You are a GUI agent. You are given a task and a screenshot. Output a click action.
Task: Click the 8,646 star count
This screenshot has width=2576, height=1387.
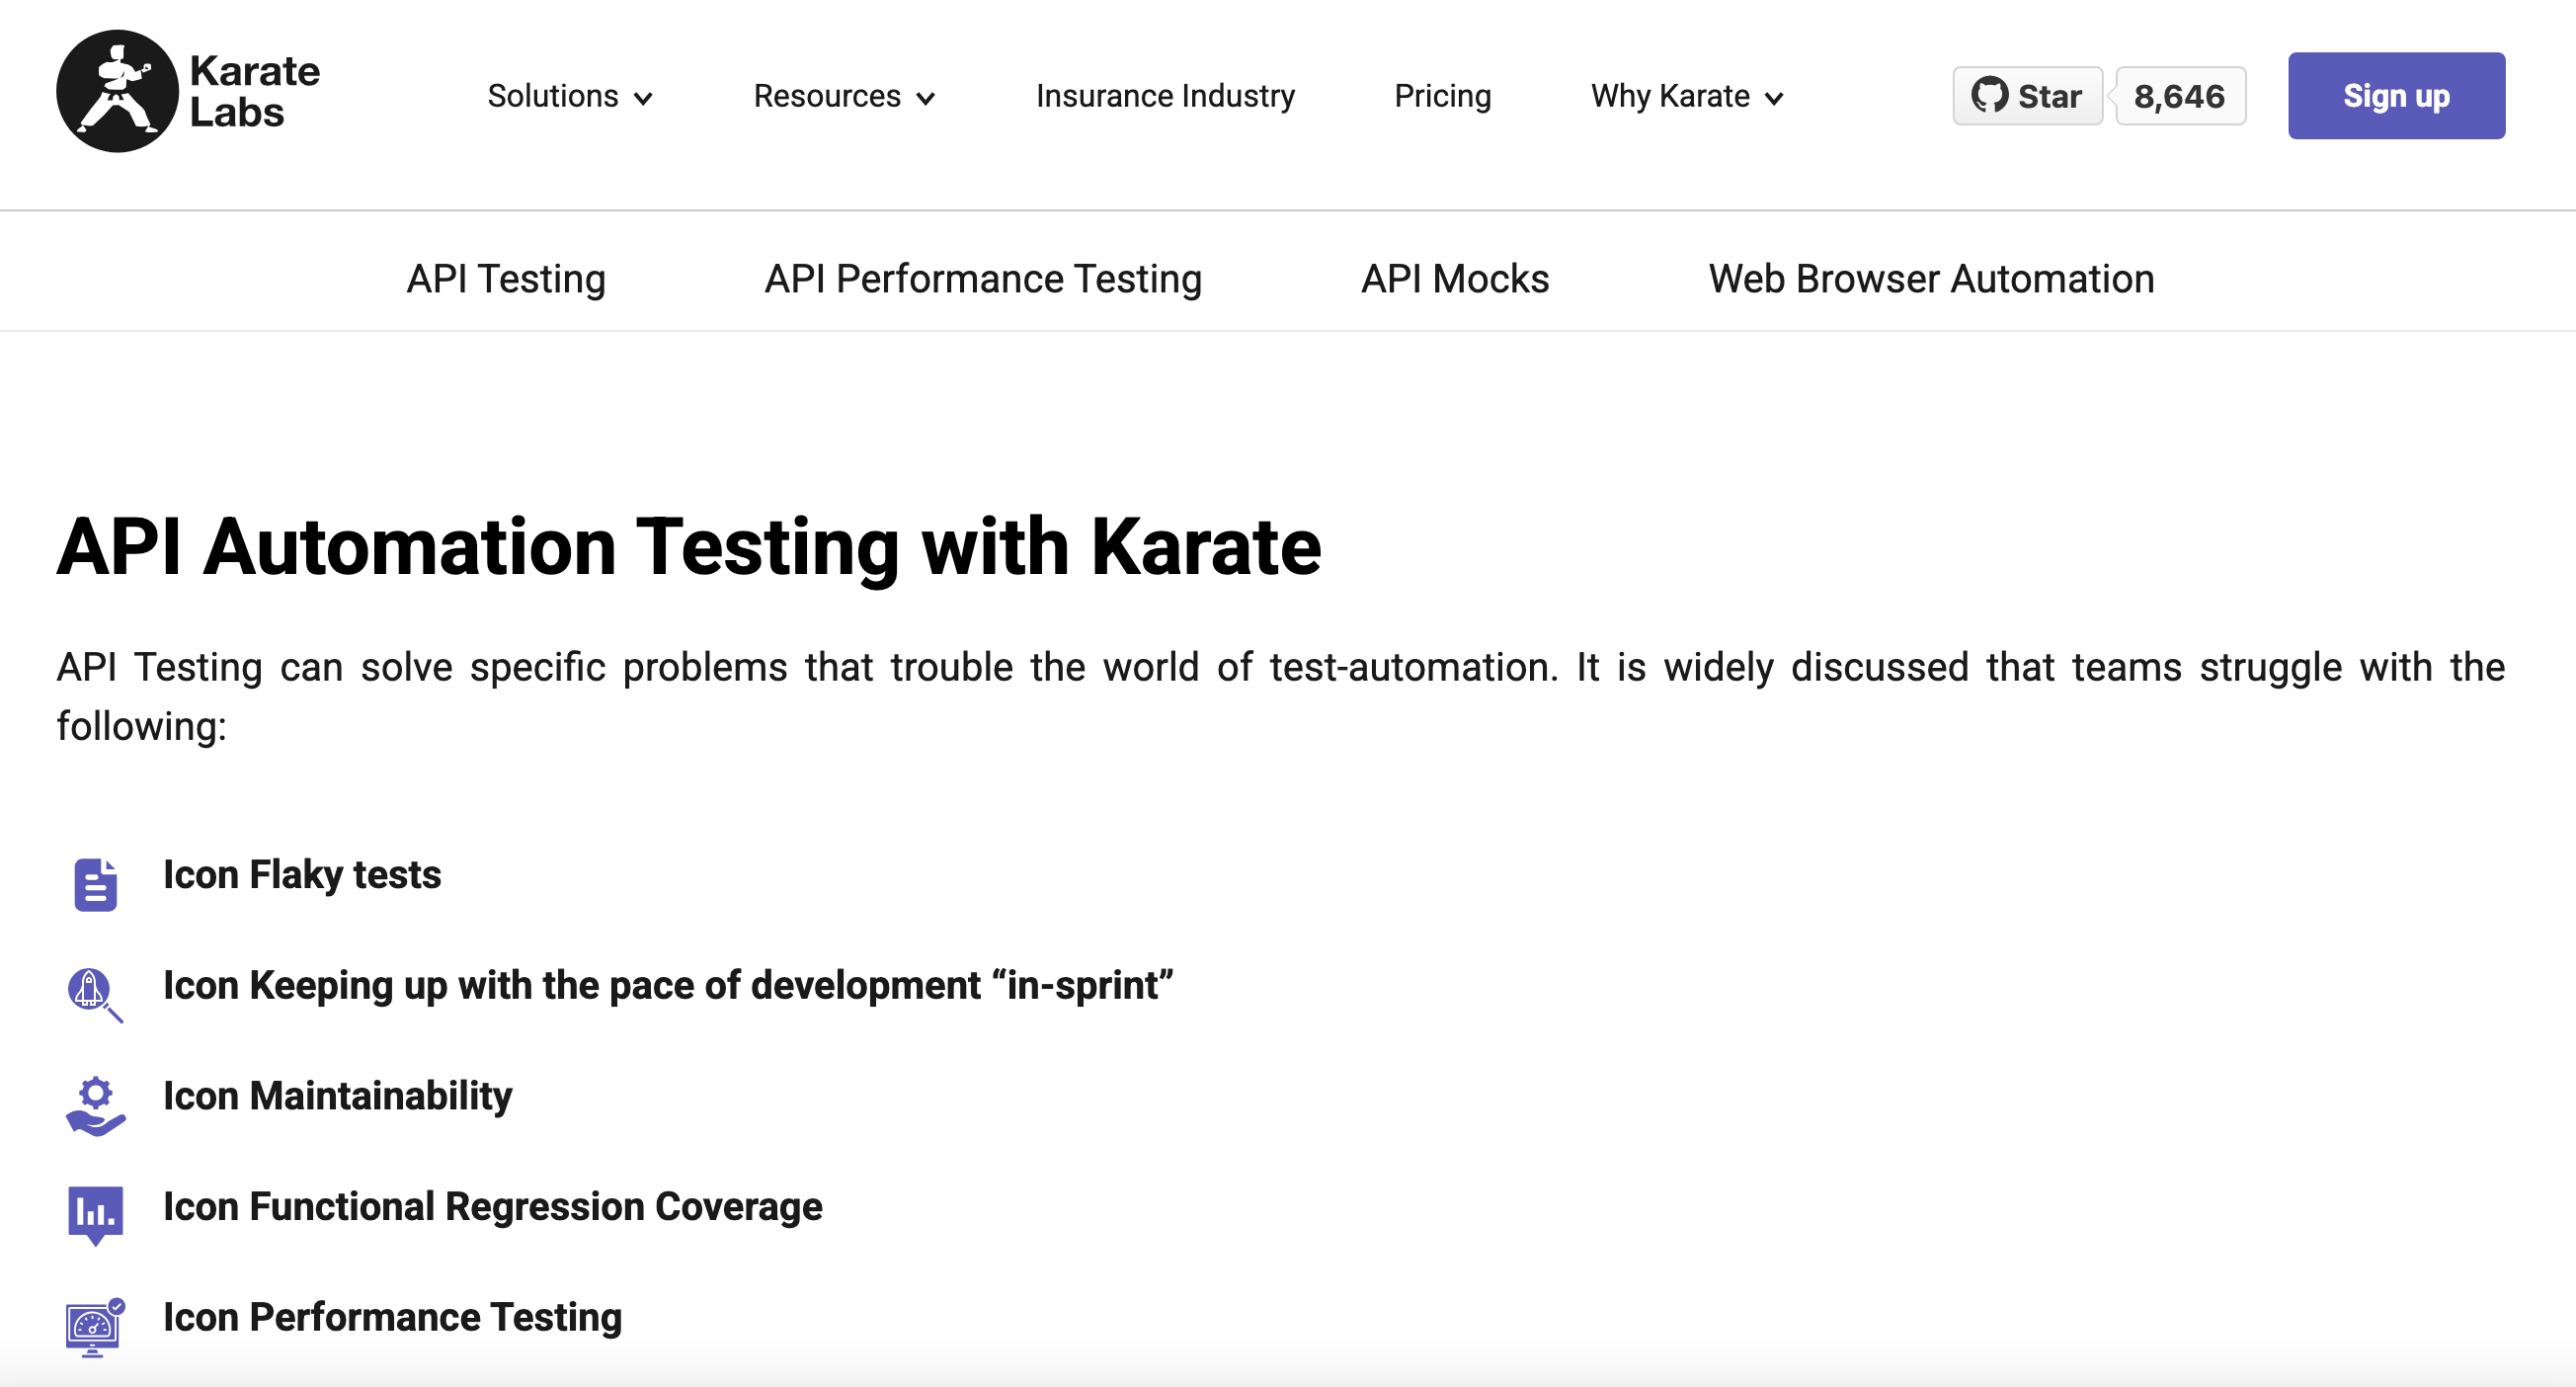point(2180,96)
